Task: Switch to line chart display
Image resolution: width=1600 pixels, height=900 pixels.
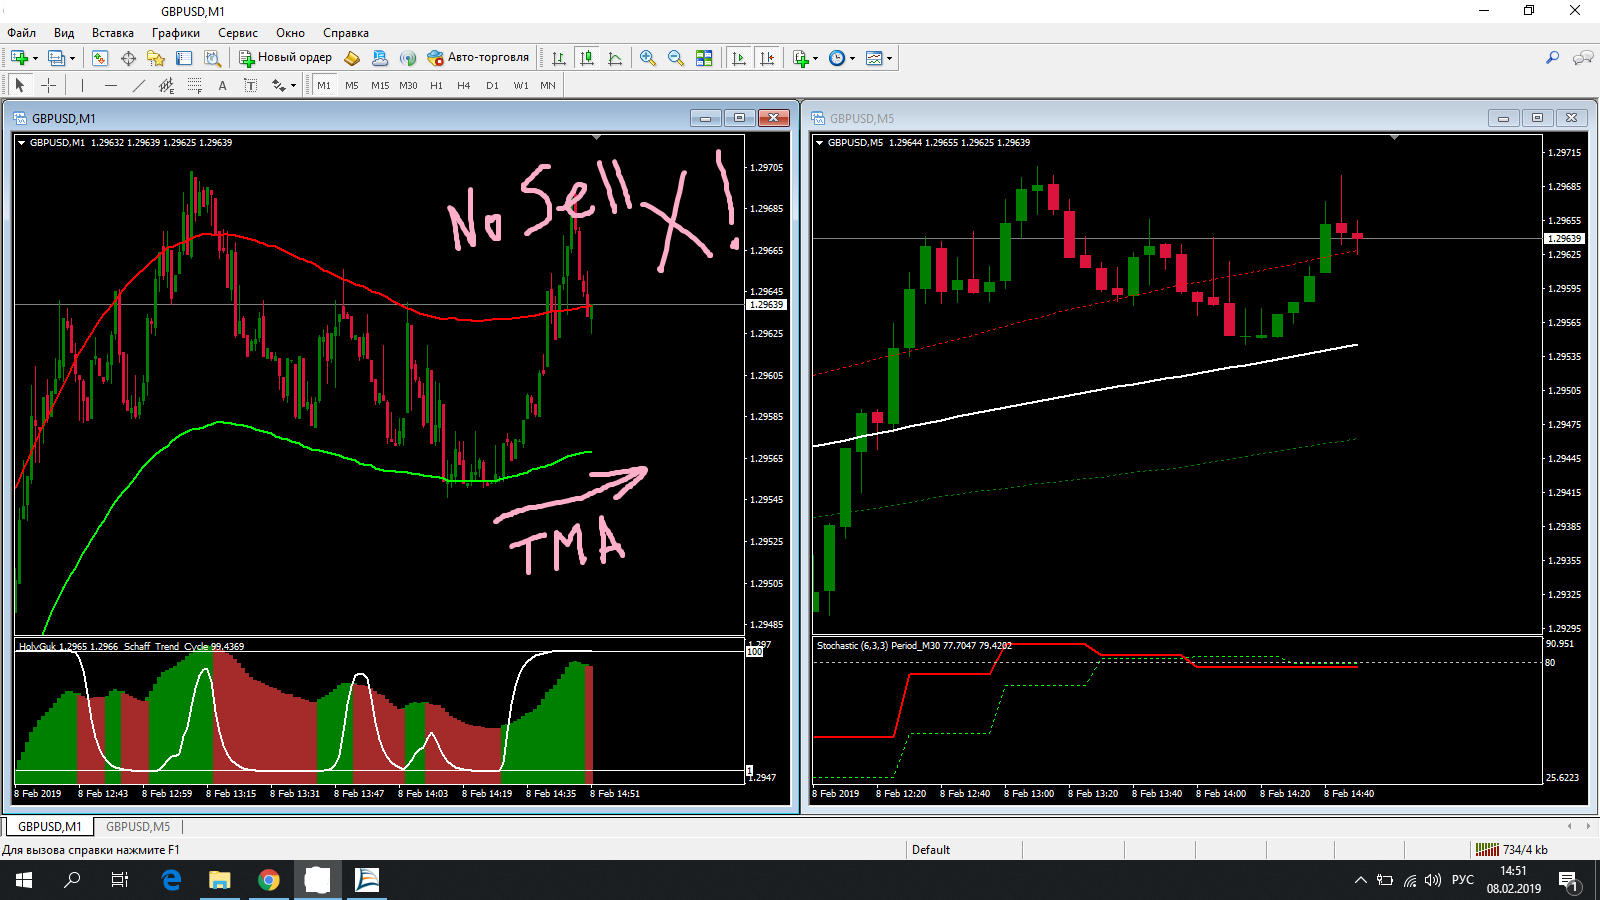Action: pyautogui.click(x=615, y=58)
